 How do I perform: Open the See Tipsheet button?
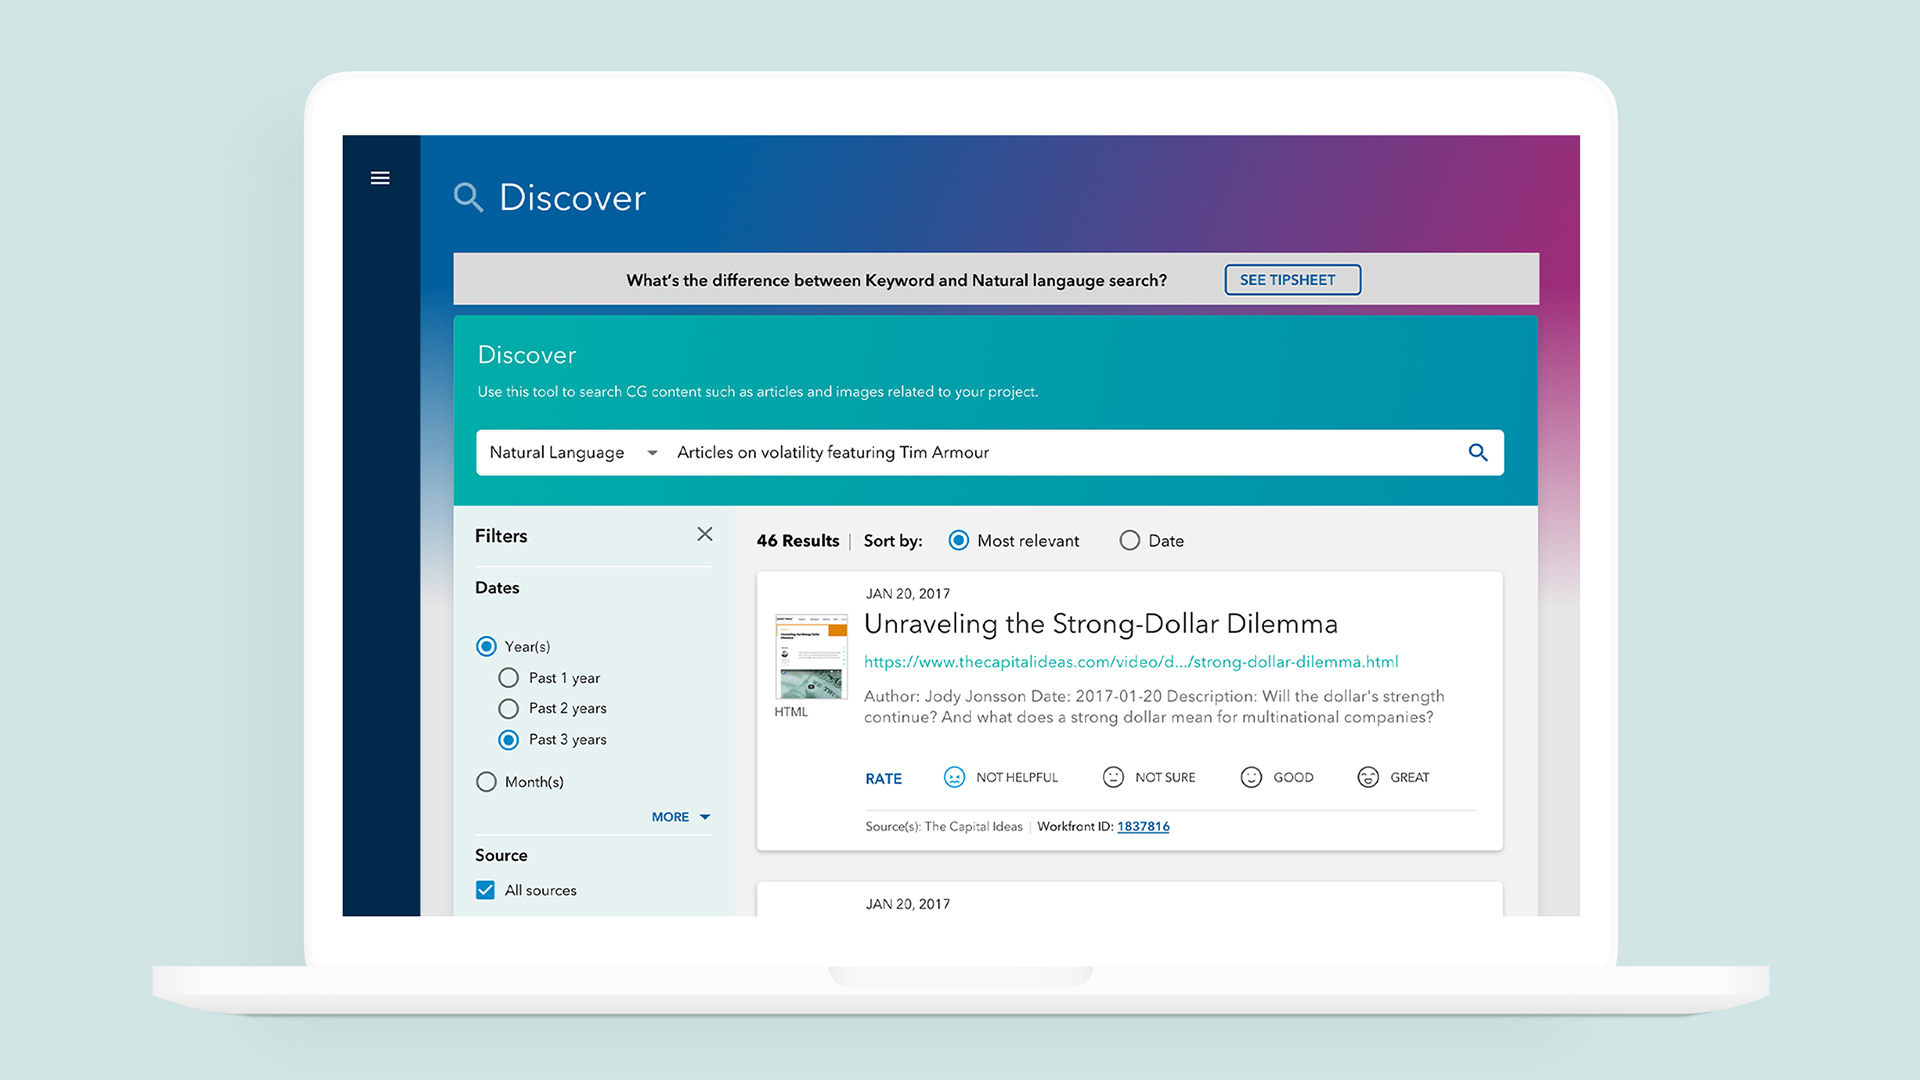1292,280
